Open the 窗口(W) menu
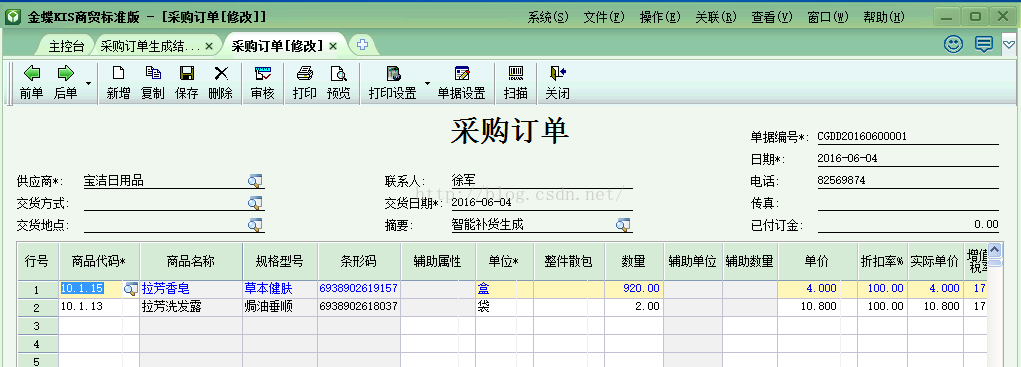Viewport: 1021px width, 367px height. click(828, 18)
